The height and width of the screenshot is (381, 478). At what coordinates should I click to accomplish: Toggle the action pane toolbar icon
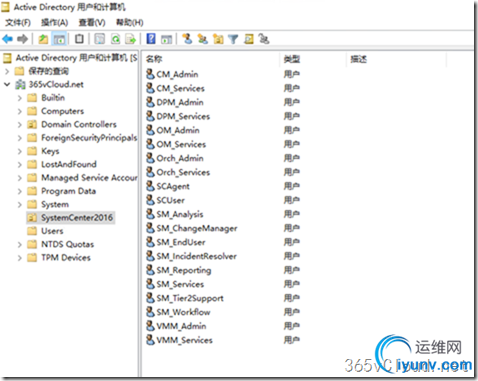tap(166, 39)
